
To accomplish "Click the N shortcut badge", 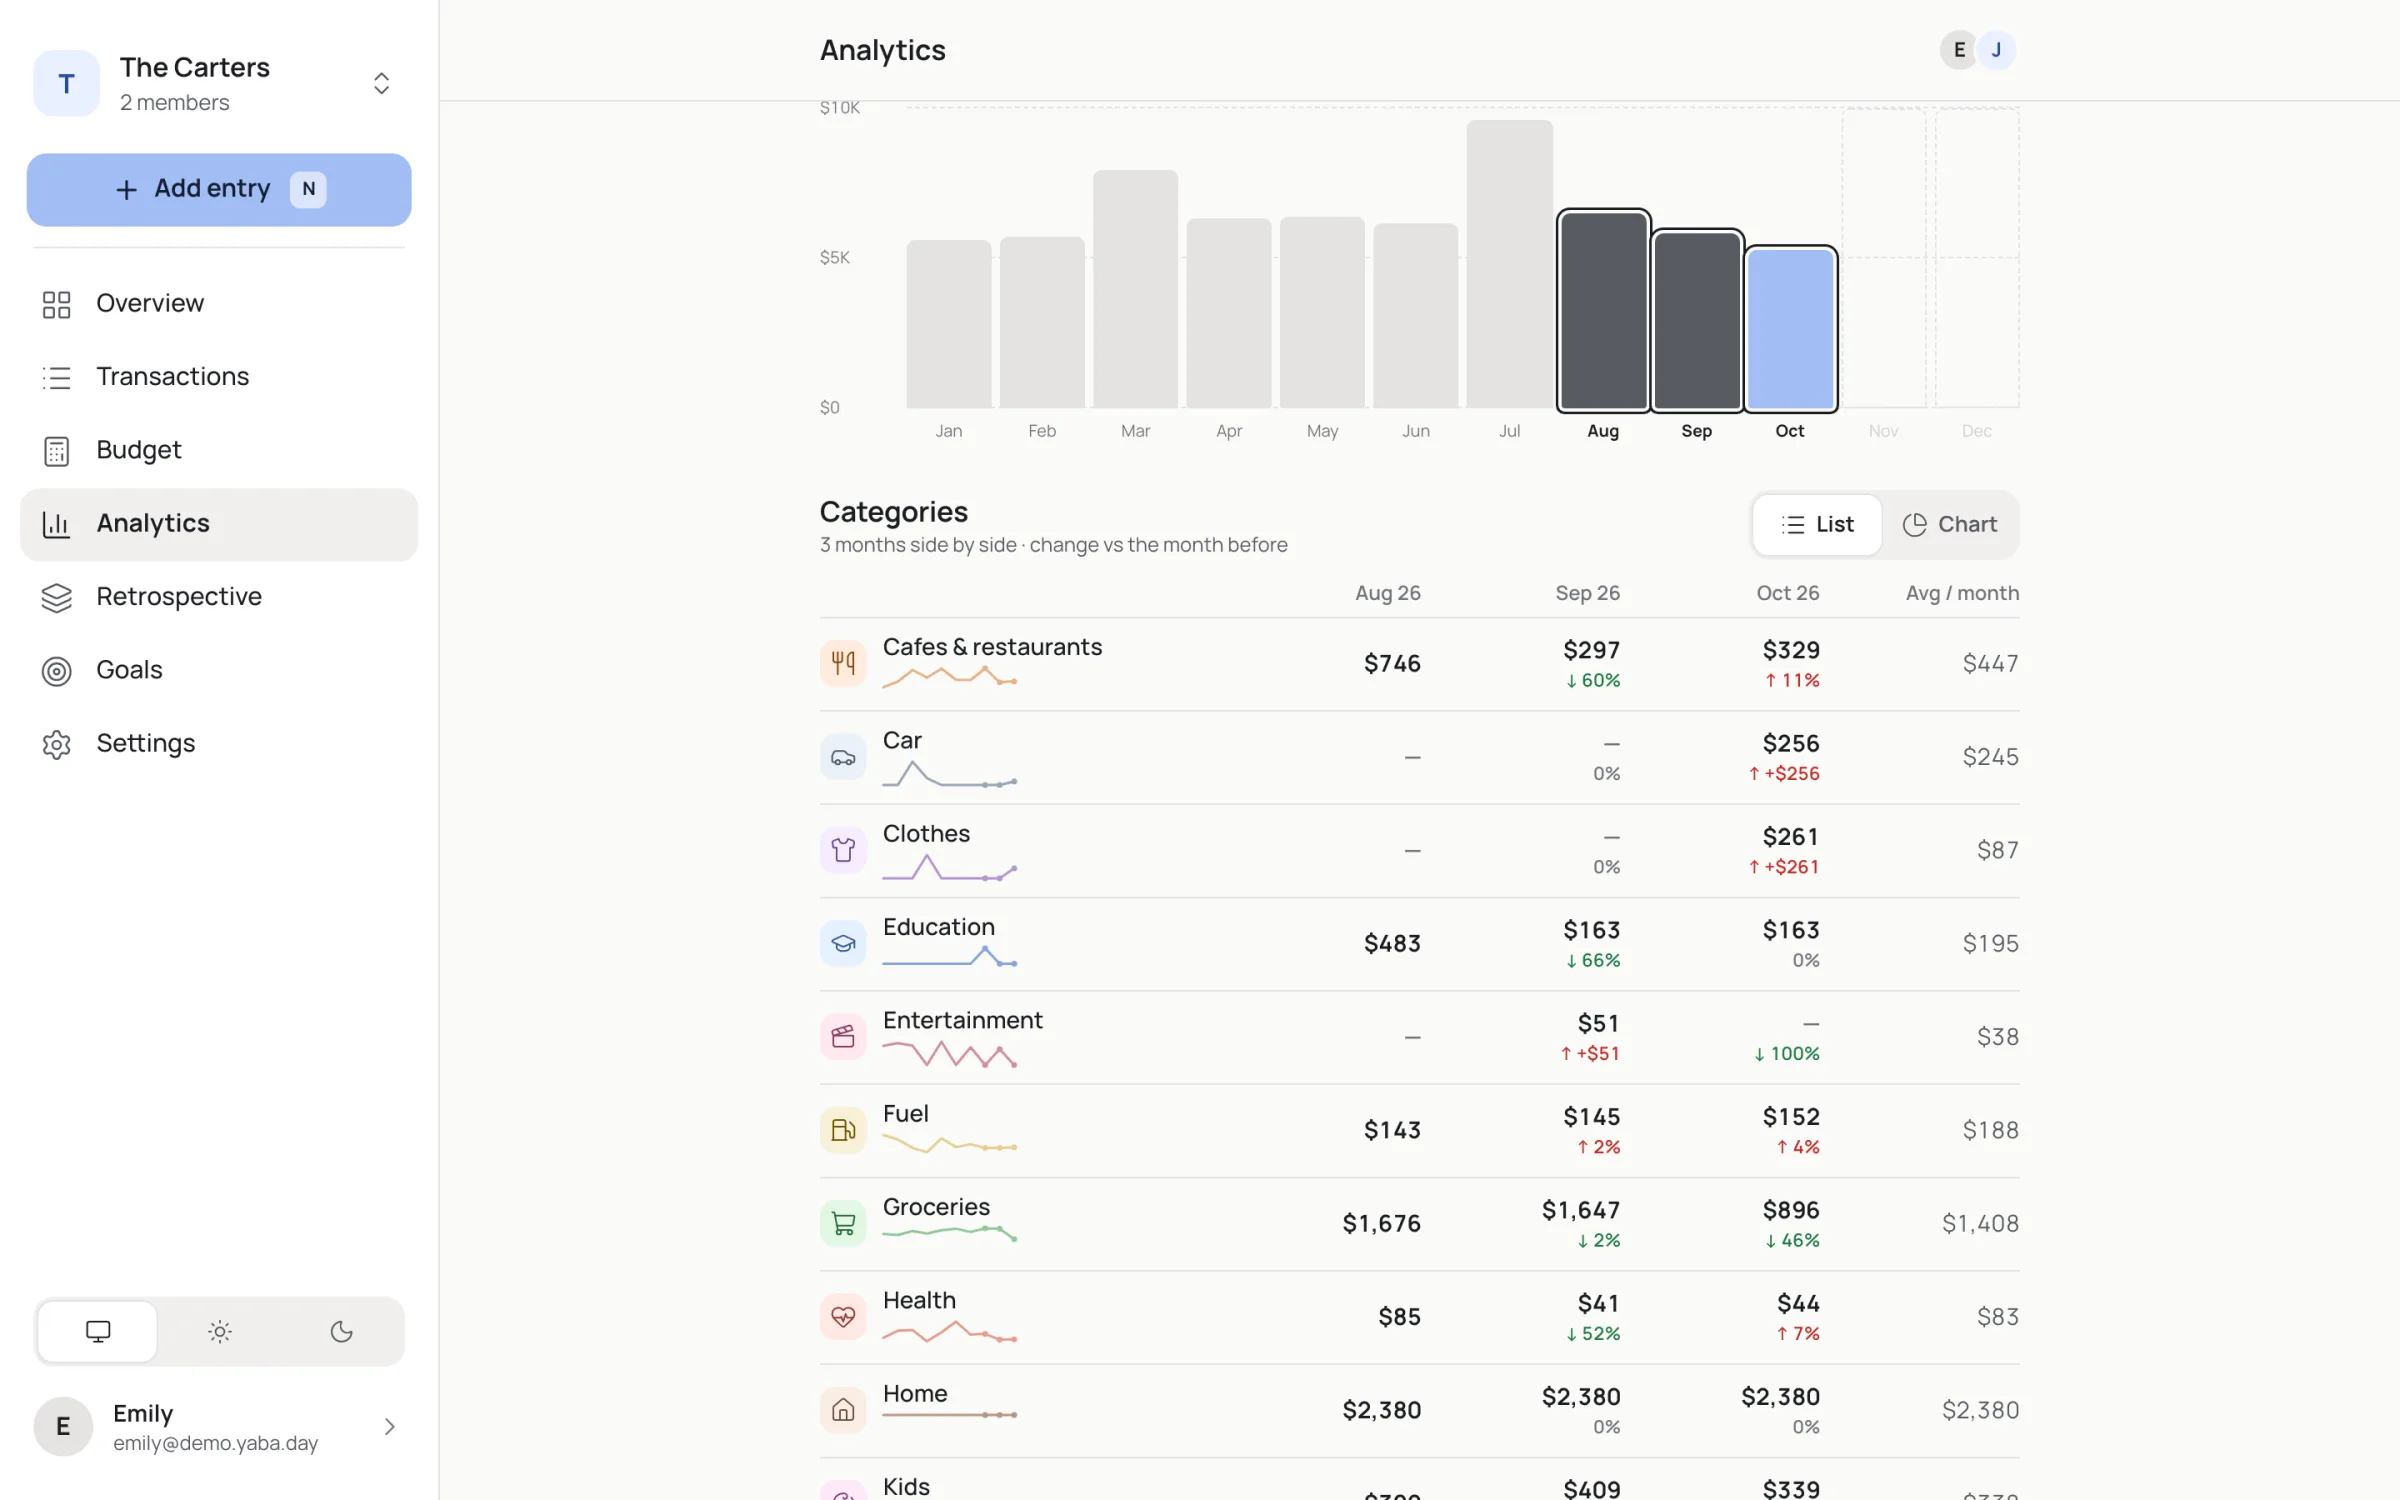I will pyautogui.click(x=308, y=189).
